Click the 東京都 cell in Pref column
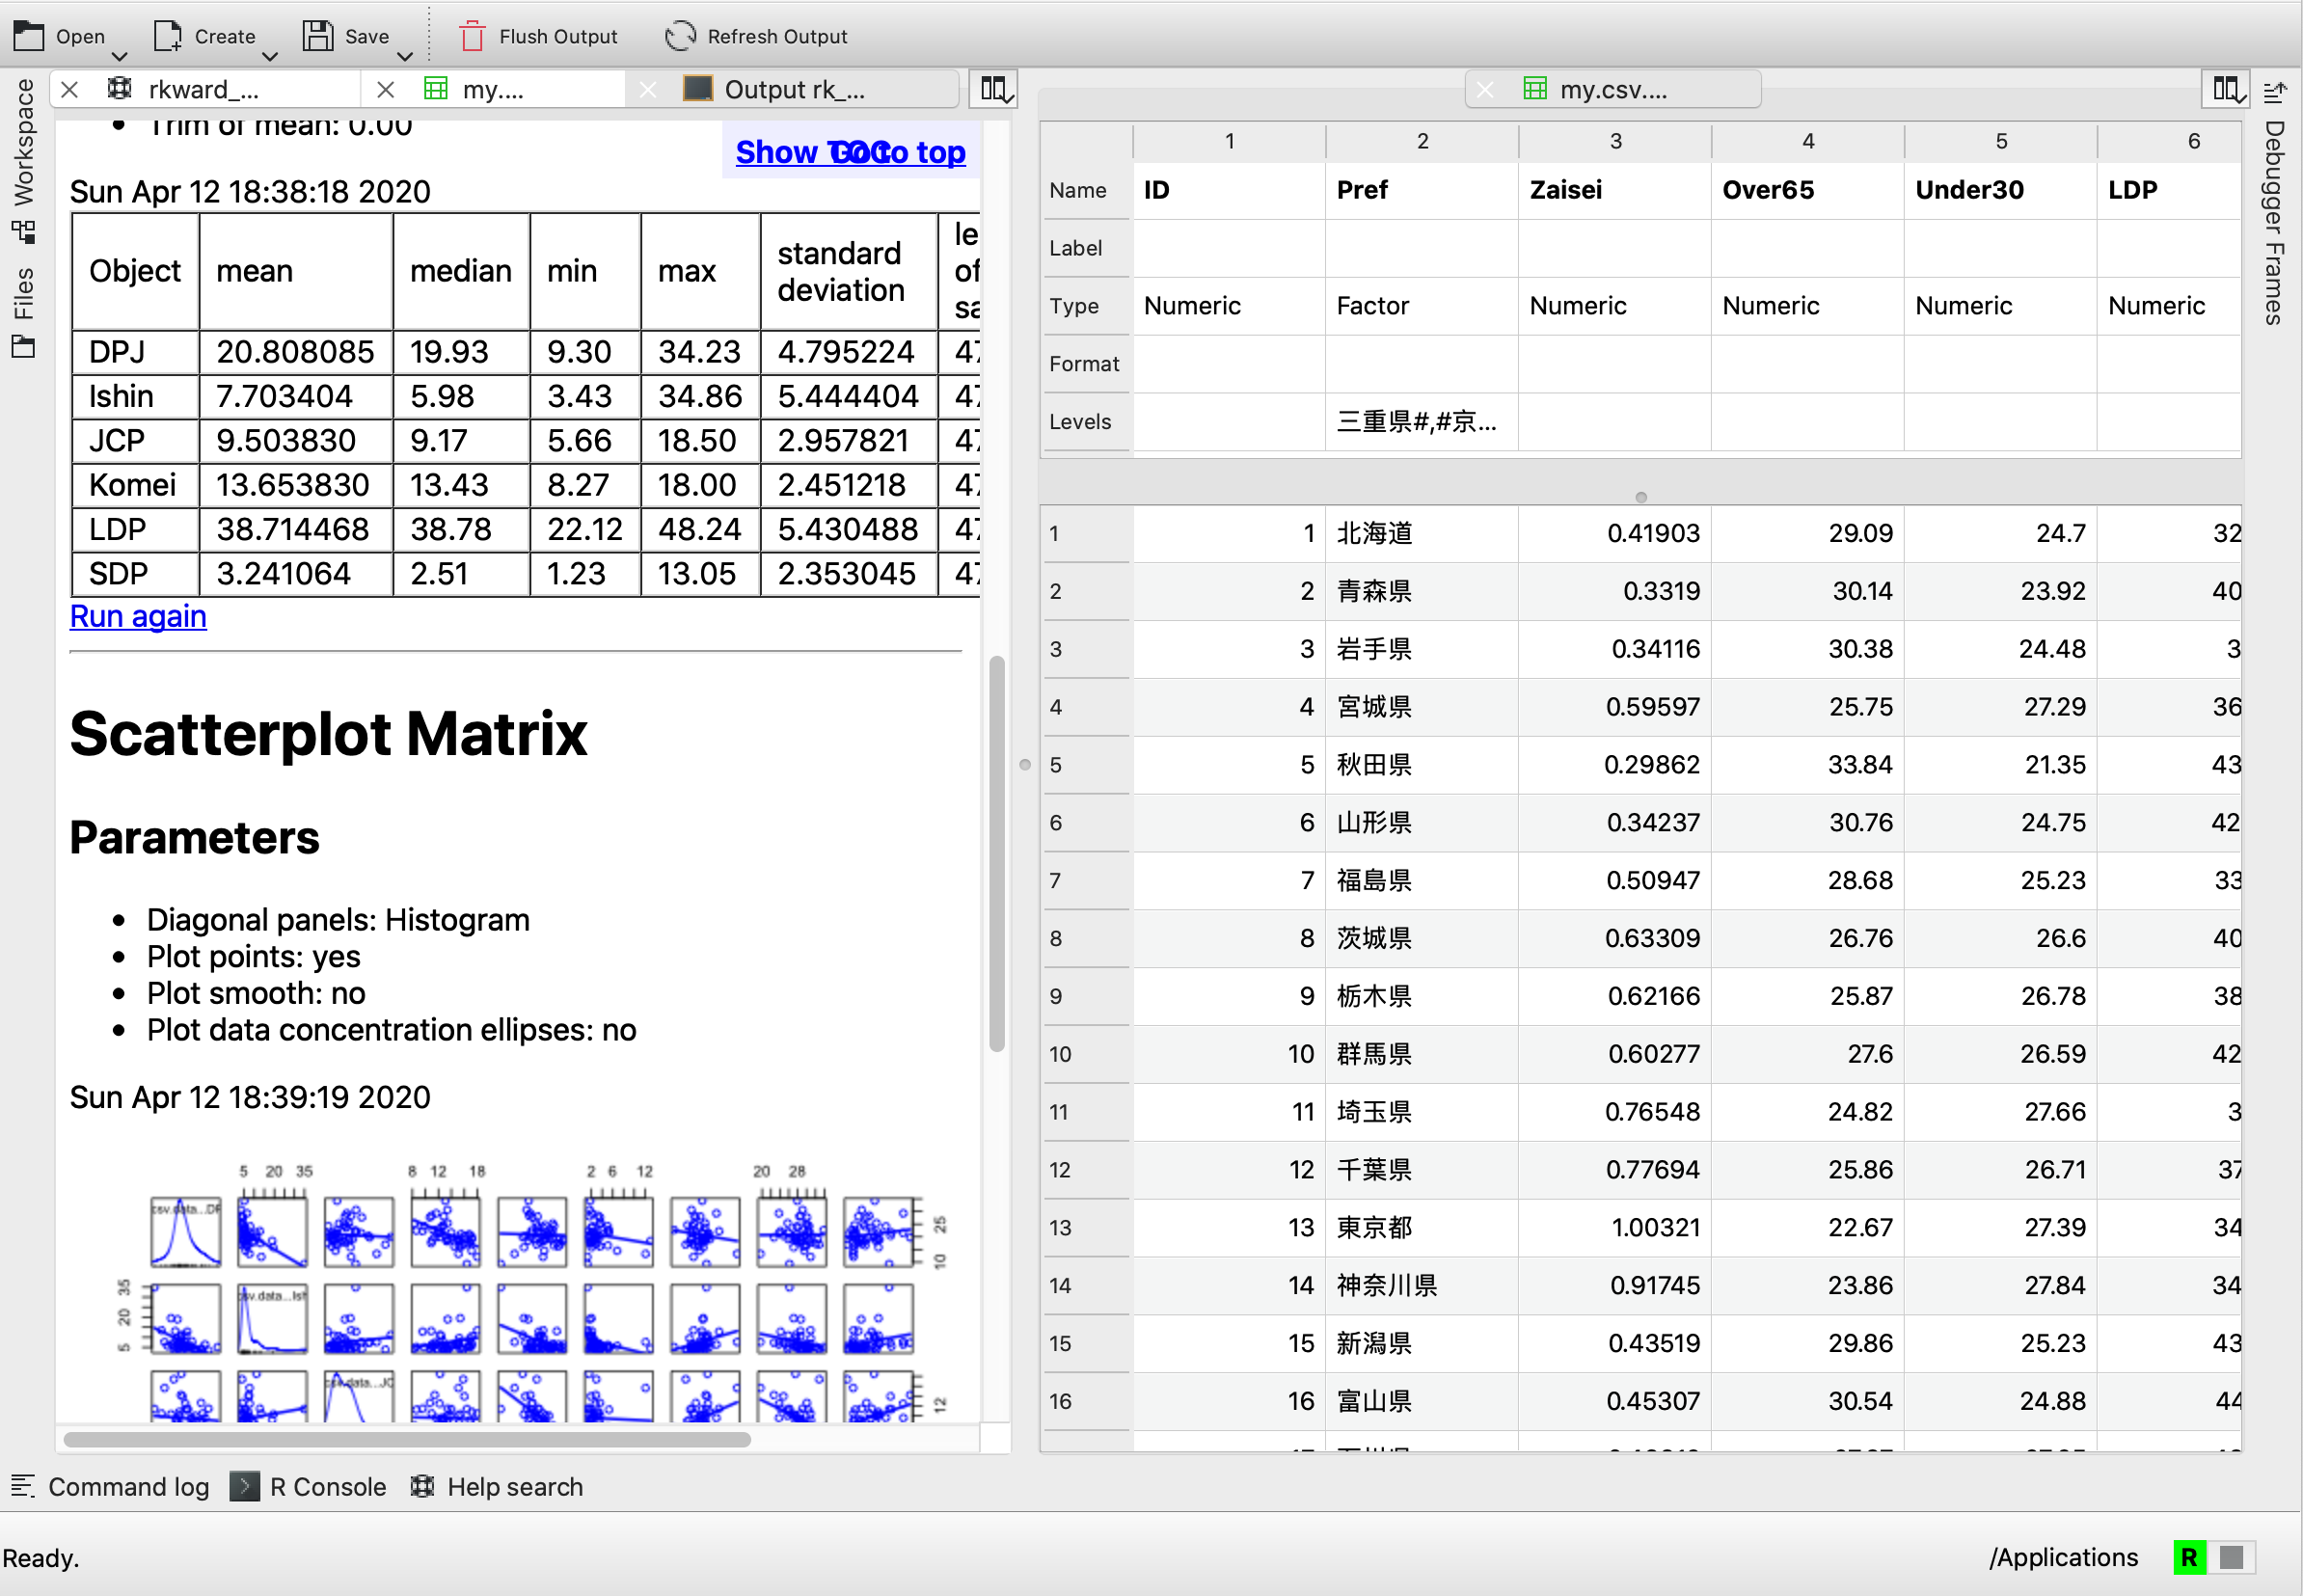This screenshot has height=1596, width=2303. coord(1422,1227)
